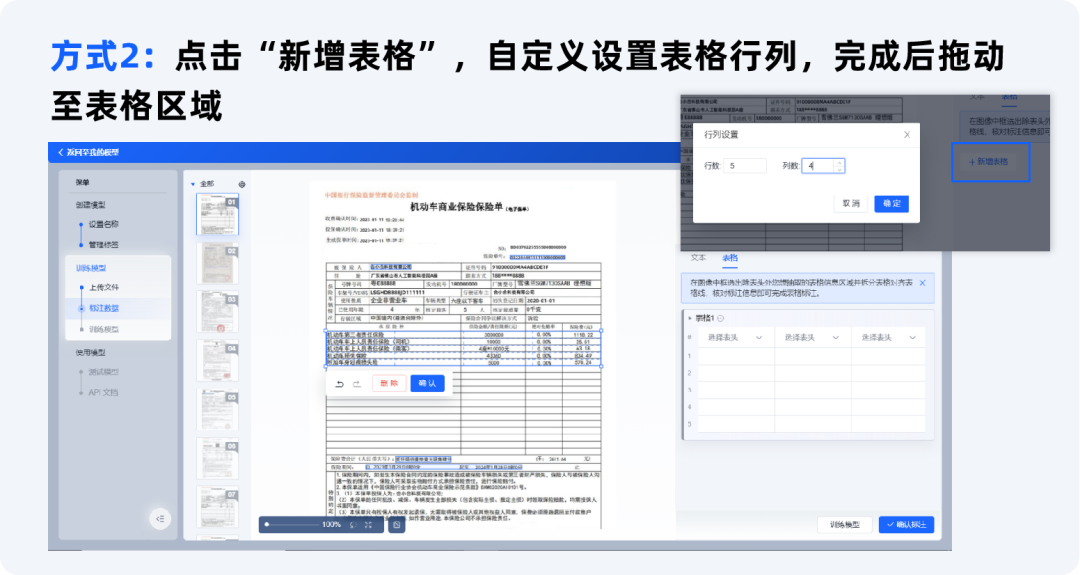Open the API 文档 step

point(103,393)
